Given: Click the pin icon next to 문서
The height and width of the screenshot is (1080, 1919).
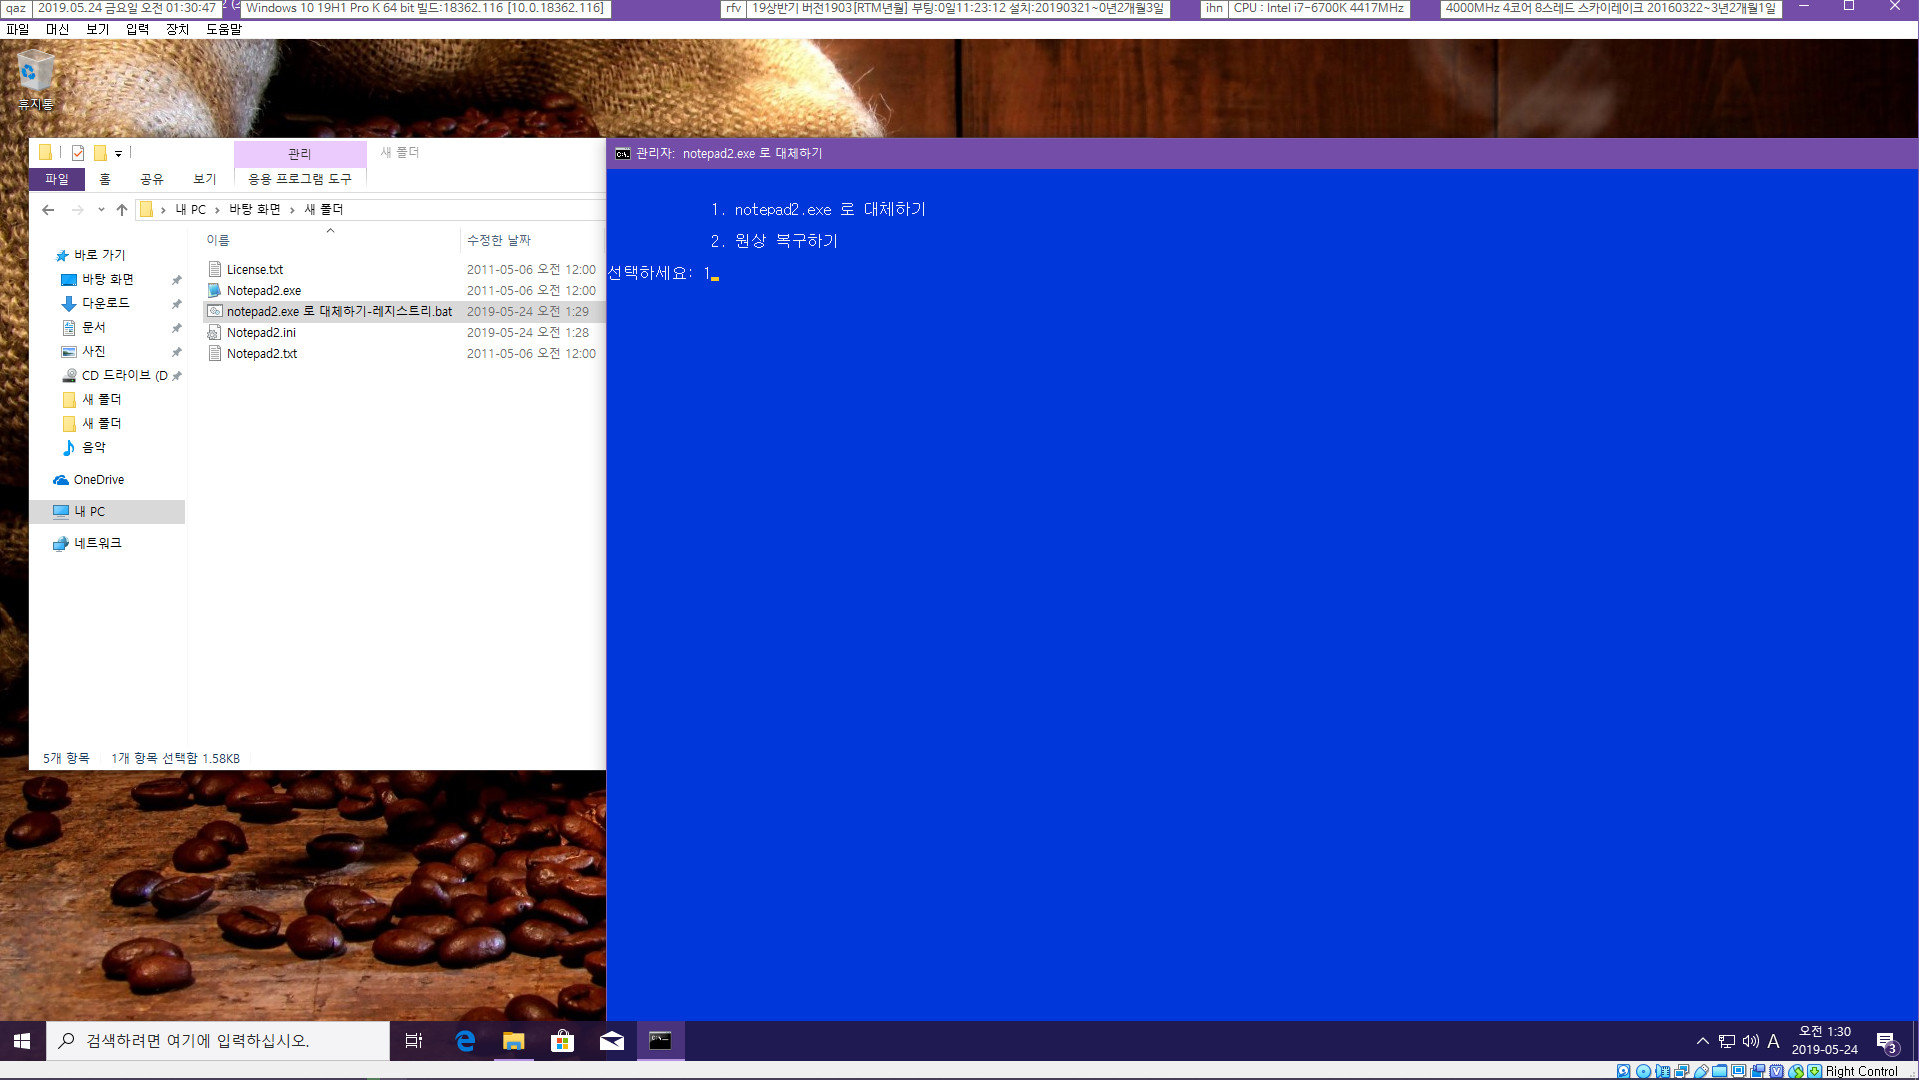Looking at the screenshot, I should [176, 328].
